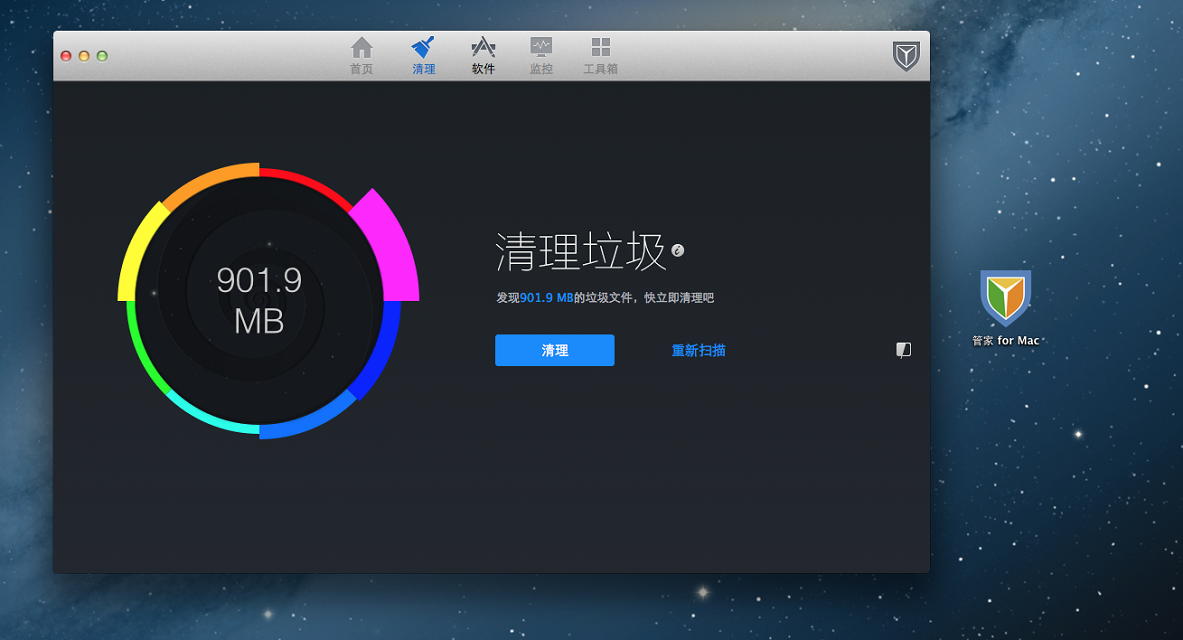Open the 首页 home tab
Image resolution: width=1183 pixels, height=640 pixels.
pyautogui.click(x=361, y=56)
